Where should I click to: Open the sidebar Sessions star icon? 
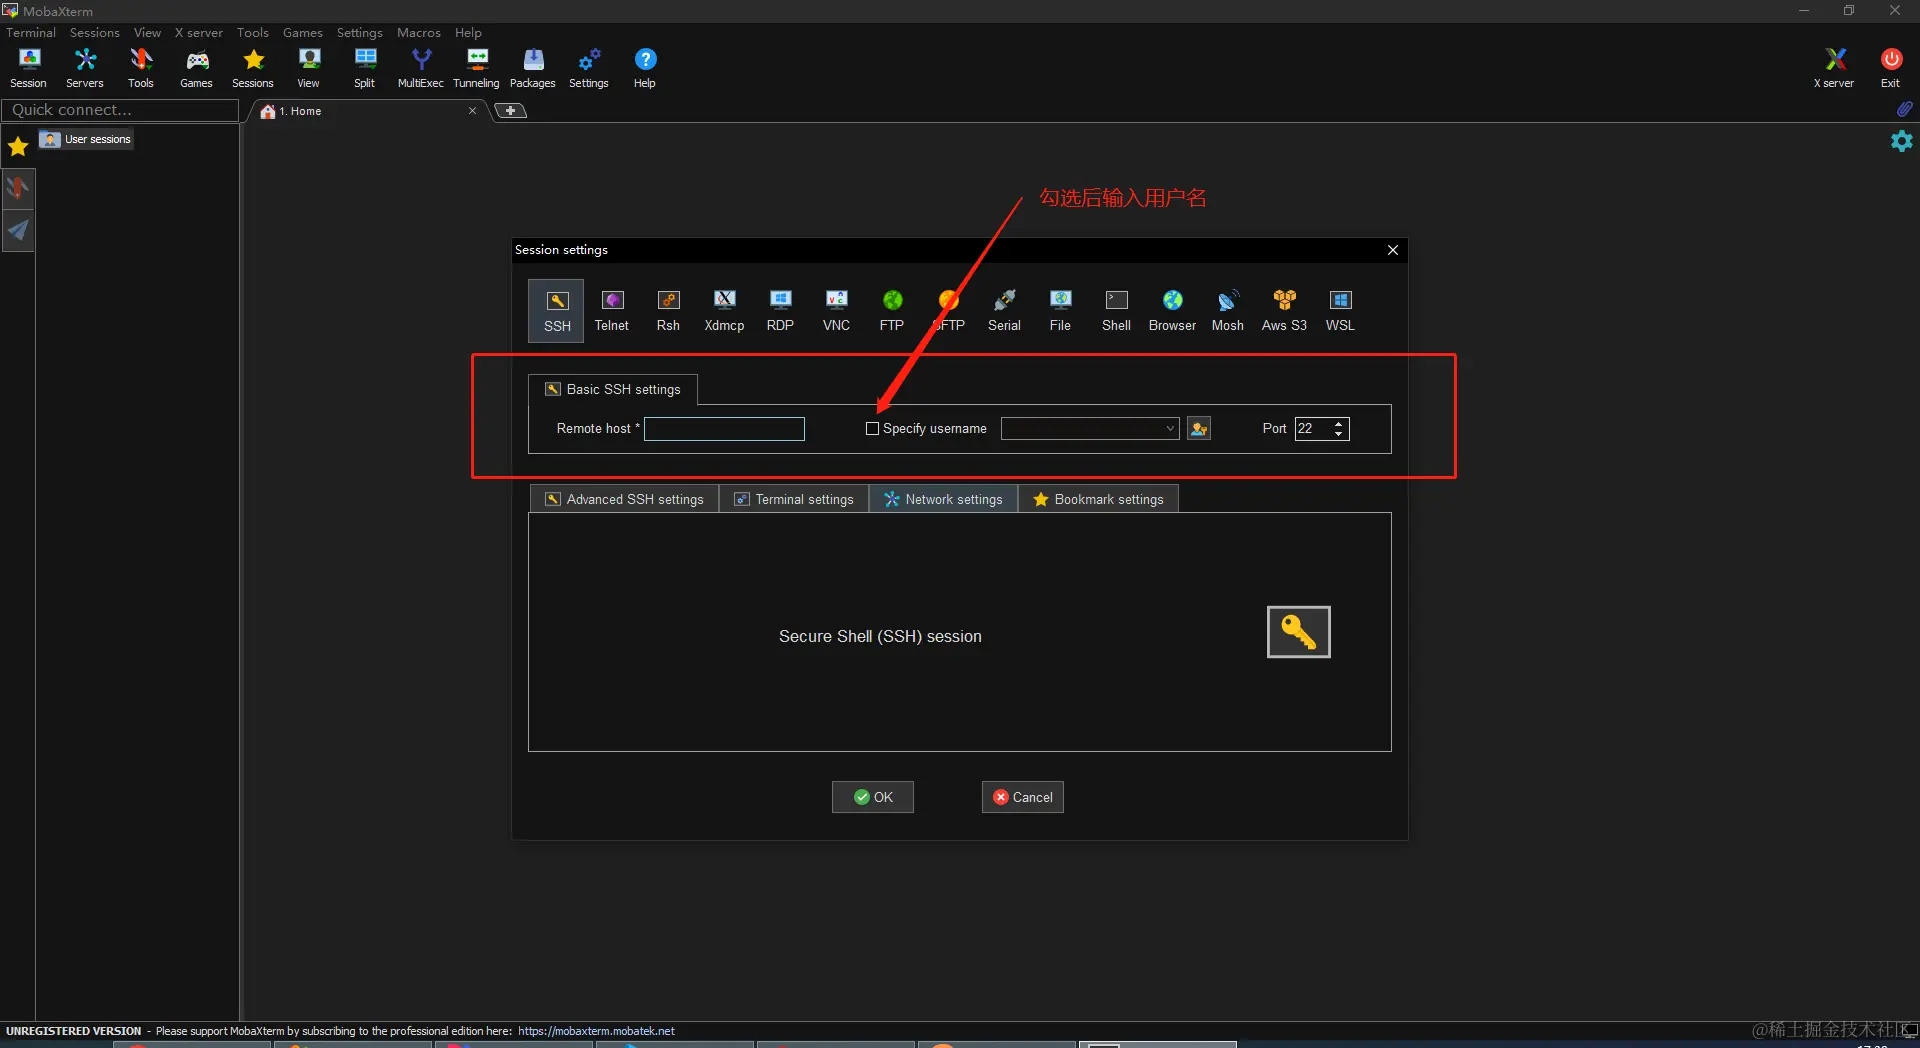click(x=18, y=148)
